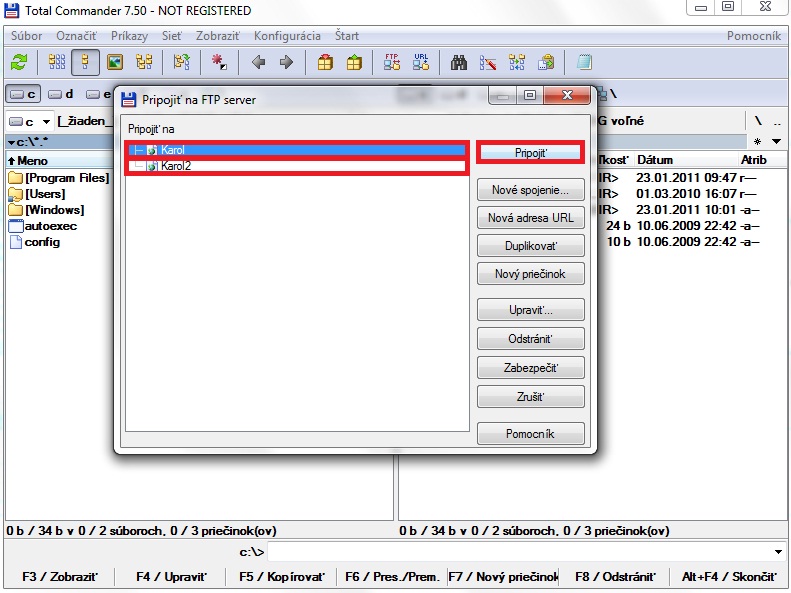The height and width of the screenshot is (593, 791).
Task: Select drive c button in drive bar
Action: [23, 94]
